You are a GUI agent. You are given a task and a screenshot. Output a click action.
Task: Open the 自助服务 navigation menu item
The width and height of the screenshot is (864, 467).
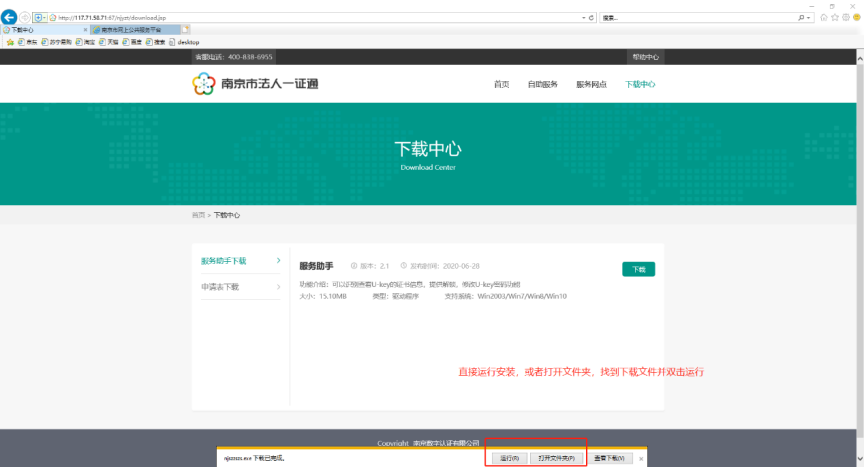[x=542, y=85]
